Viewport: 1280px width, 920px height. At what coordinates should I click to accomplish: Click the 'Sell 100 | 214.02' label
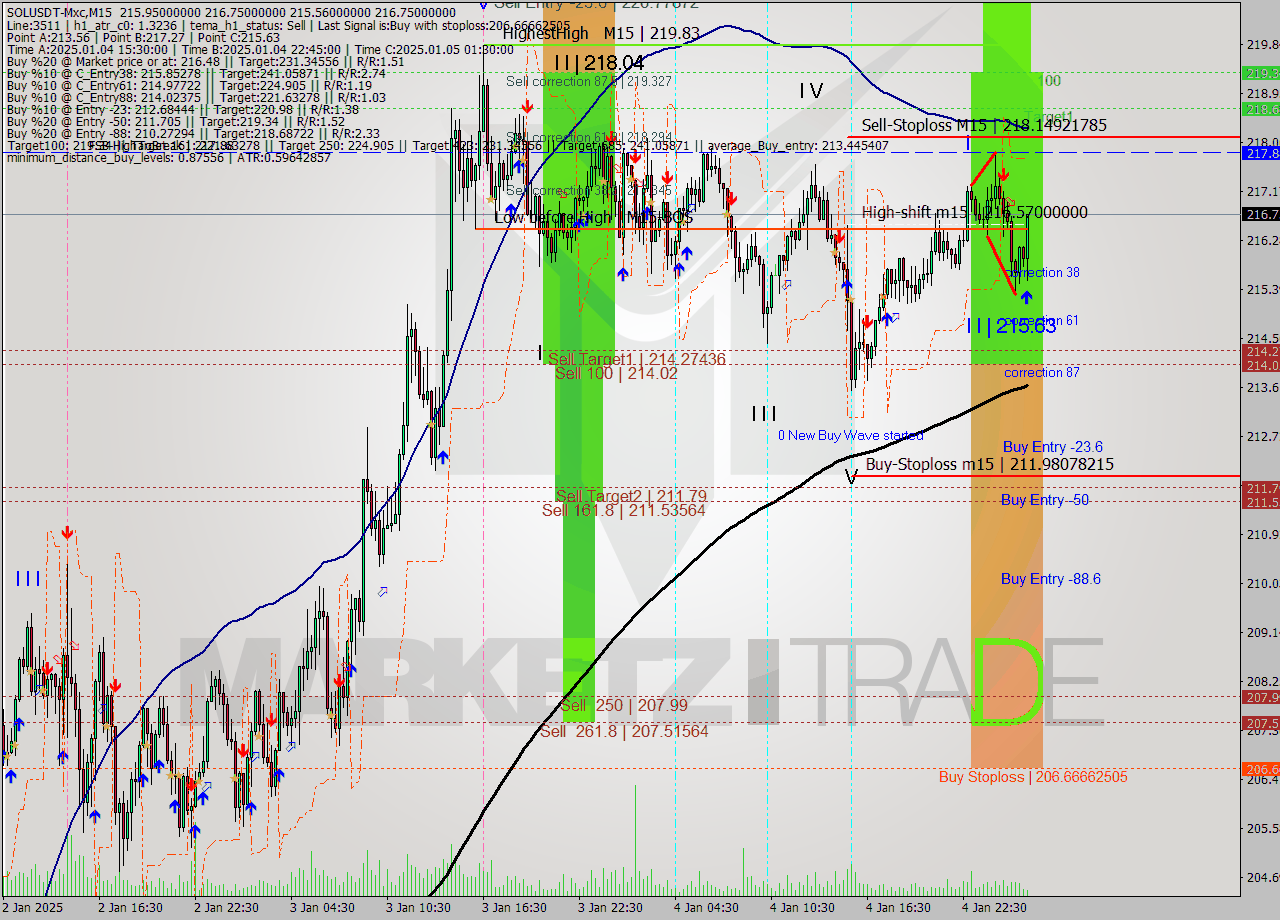point(616,373)
